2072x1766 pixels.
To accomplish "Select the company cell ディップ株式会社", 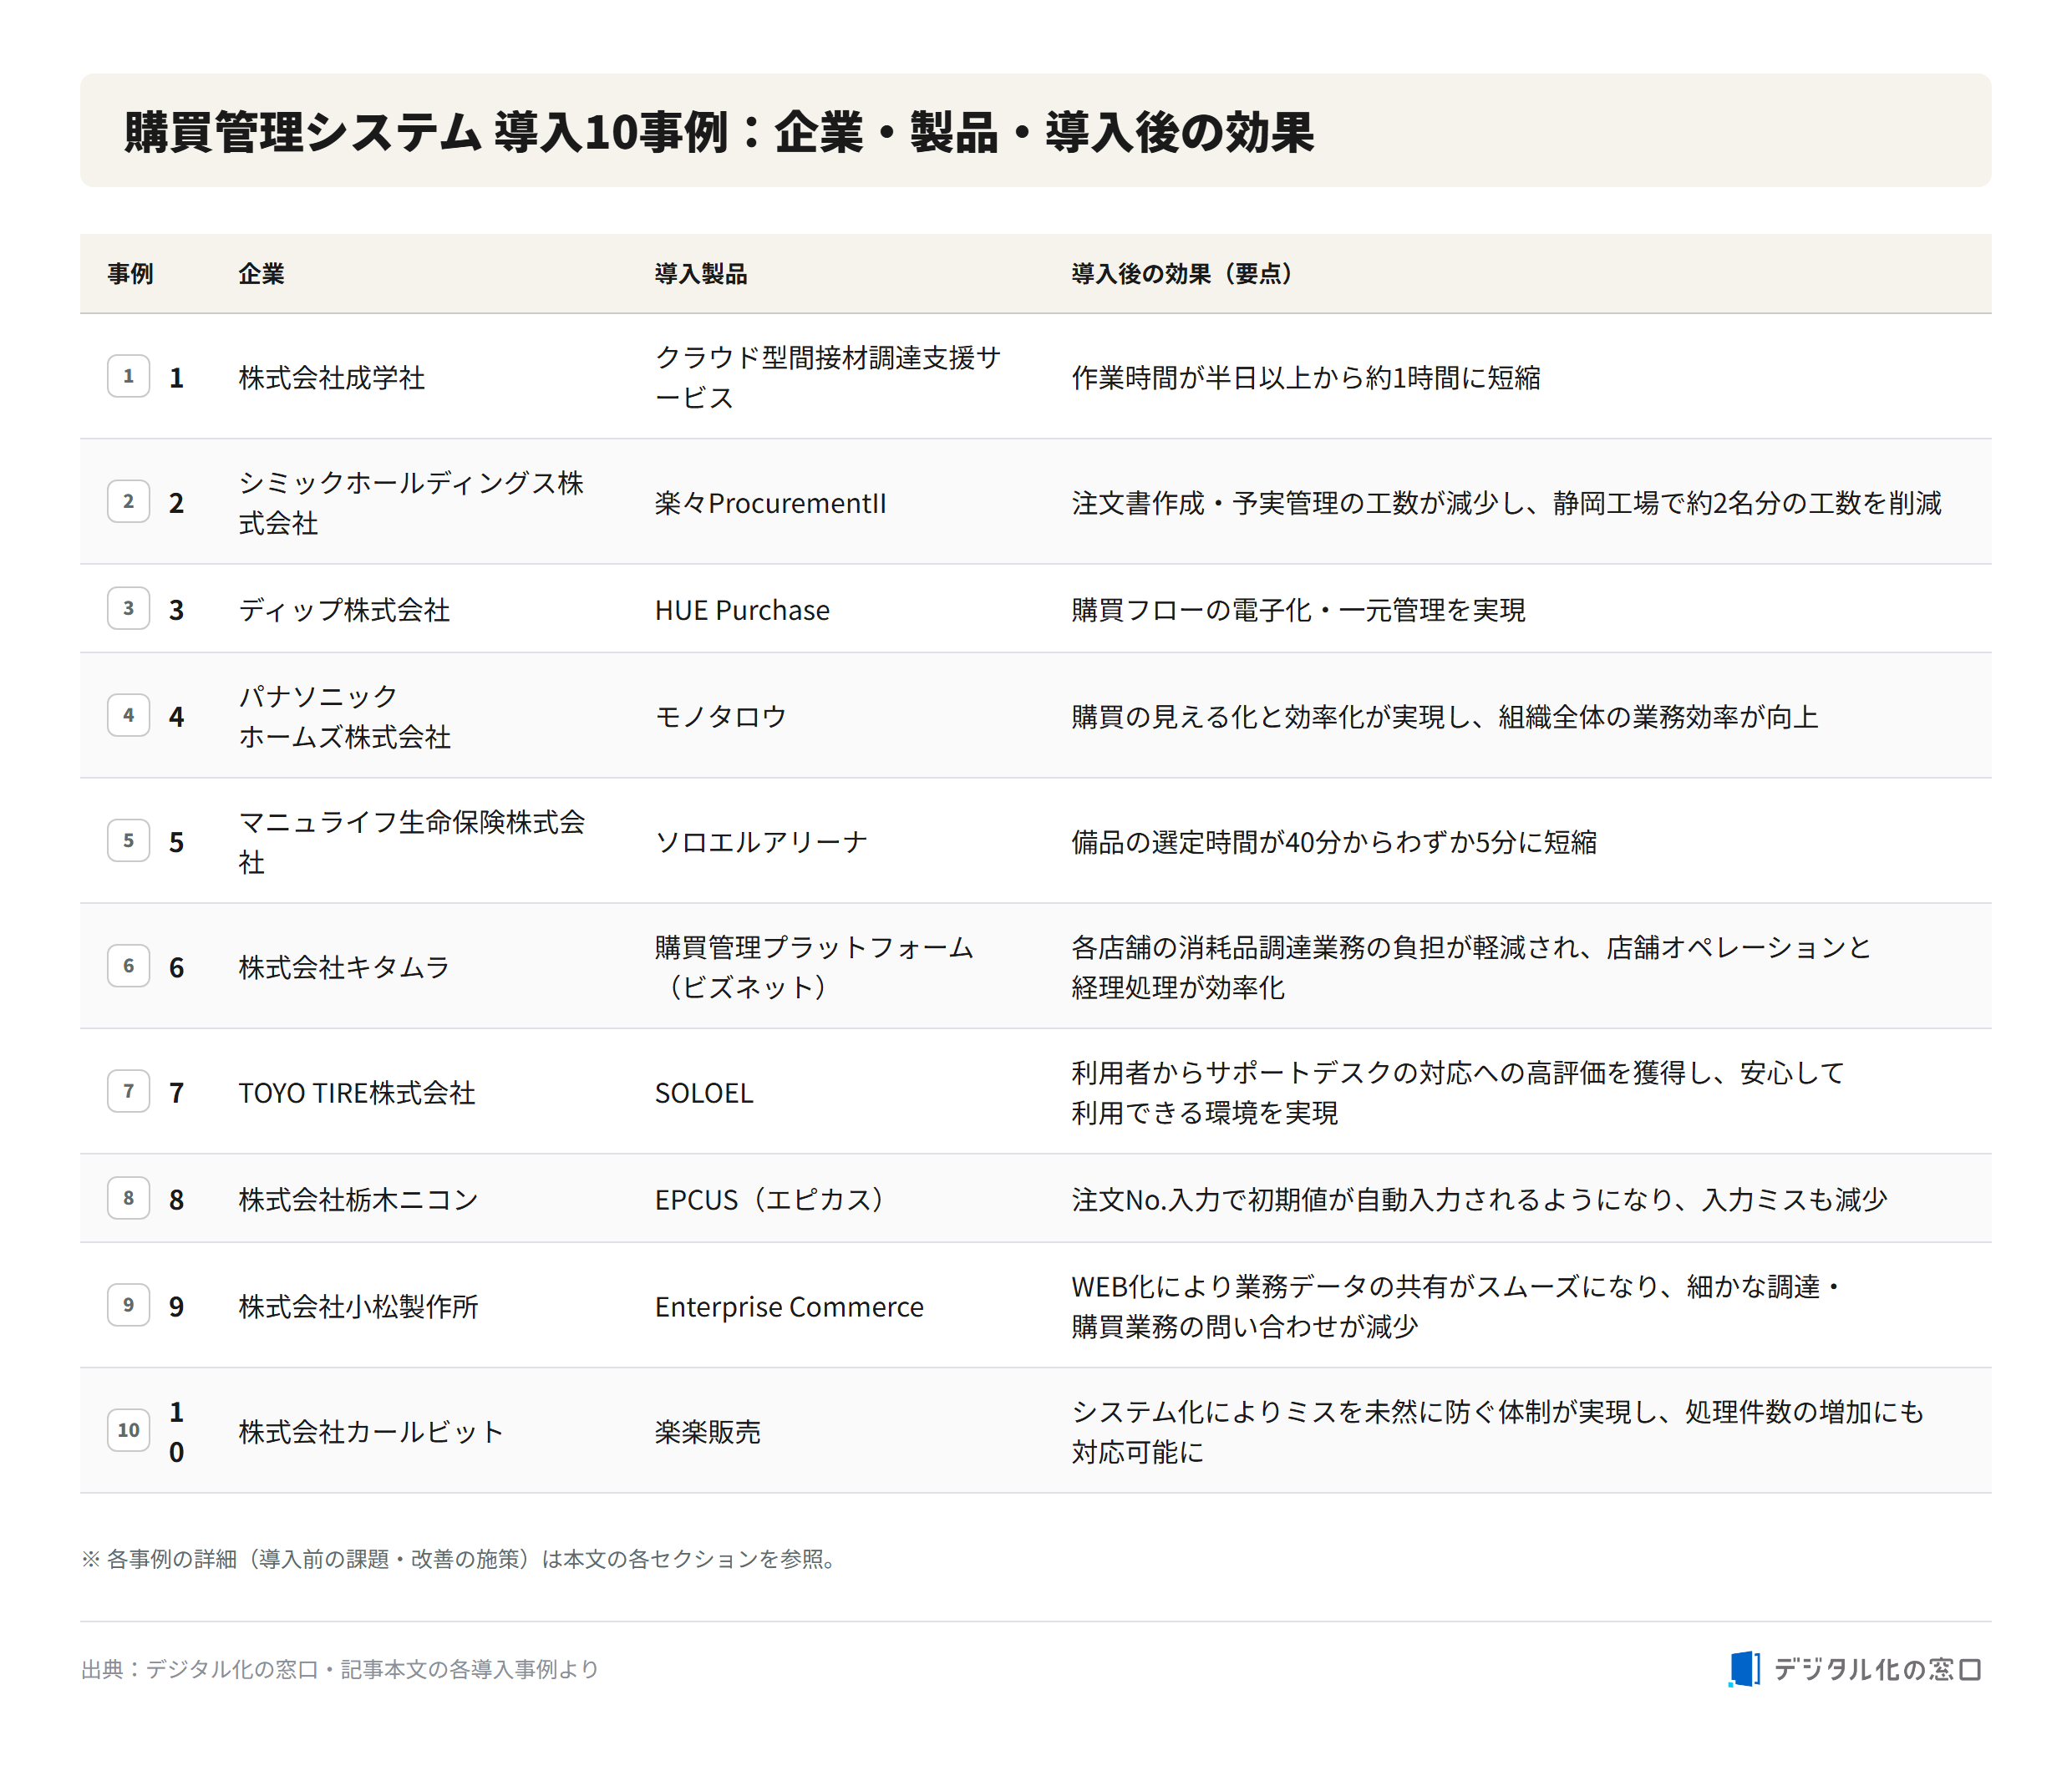I will coord(344,610).
